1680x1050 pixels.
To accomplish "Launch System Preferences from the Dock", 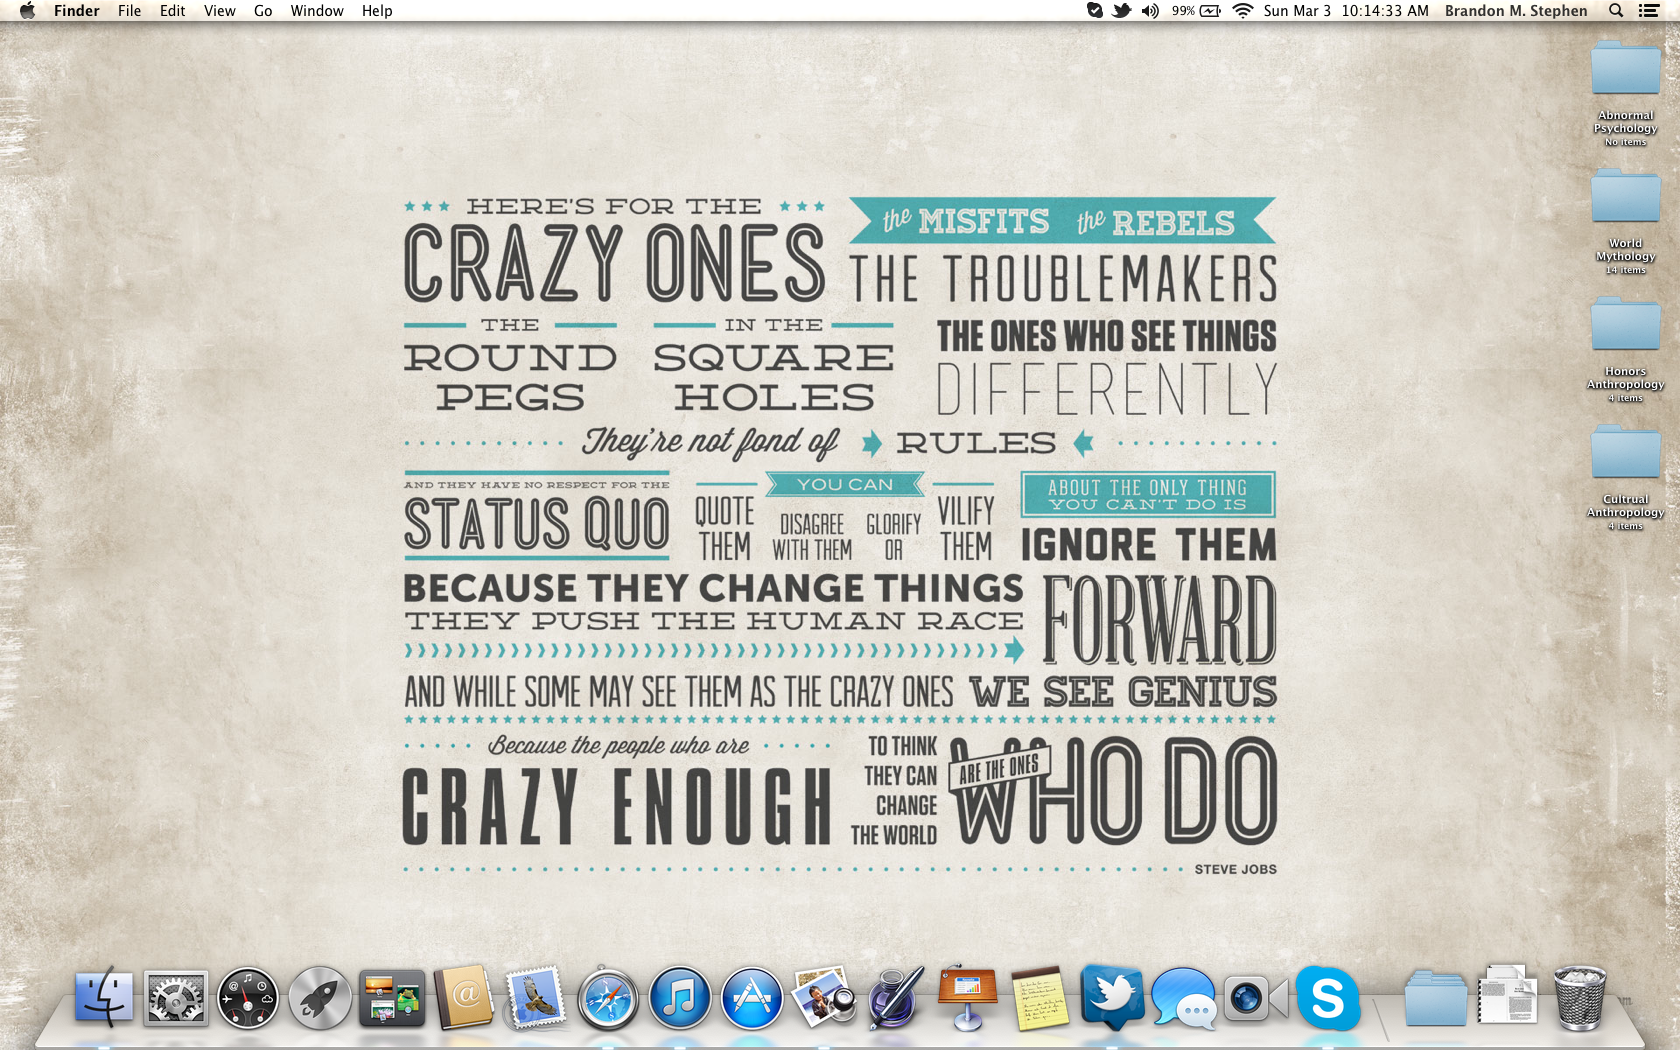I will 176,998.
